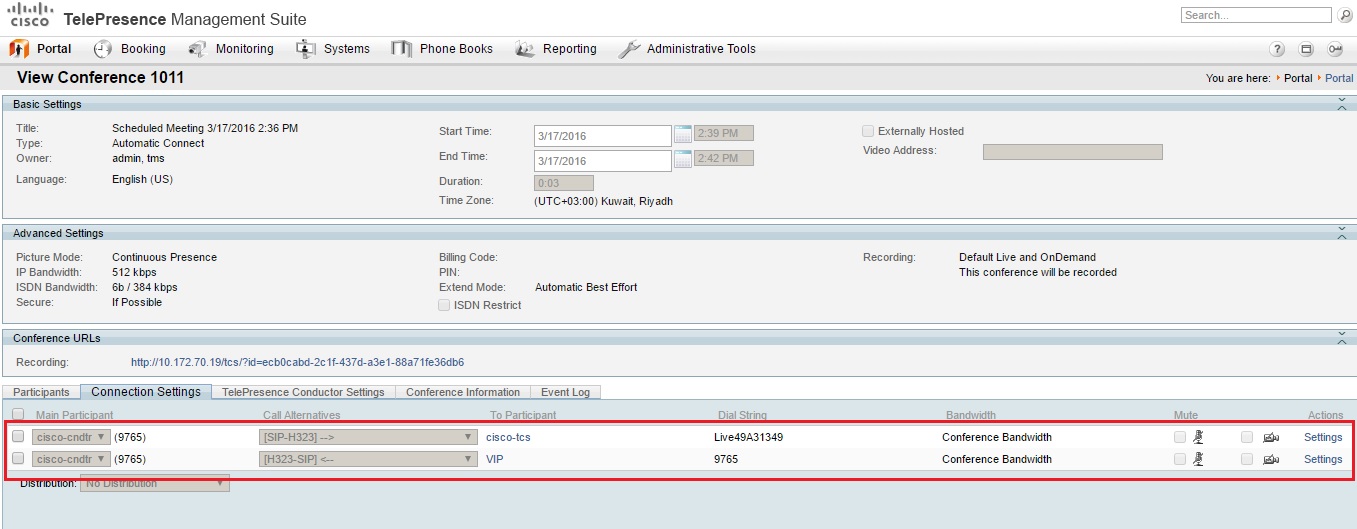This screenshot has width=1357, height=529.
Task: Toggle the select-all checkbox in table header
Action: [18, 414]
